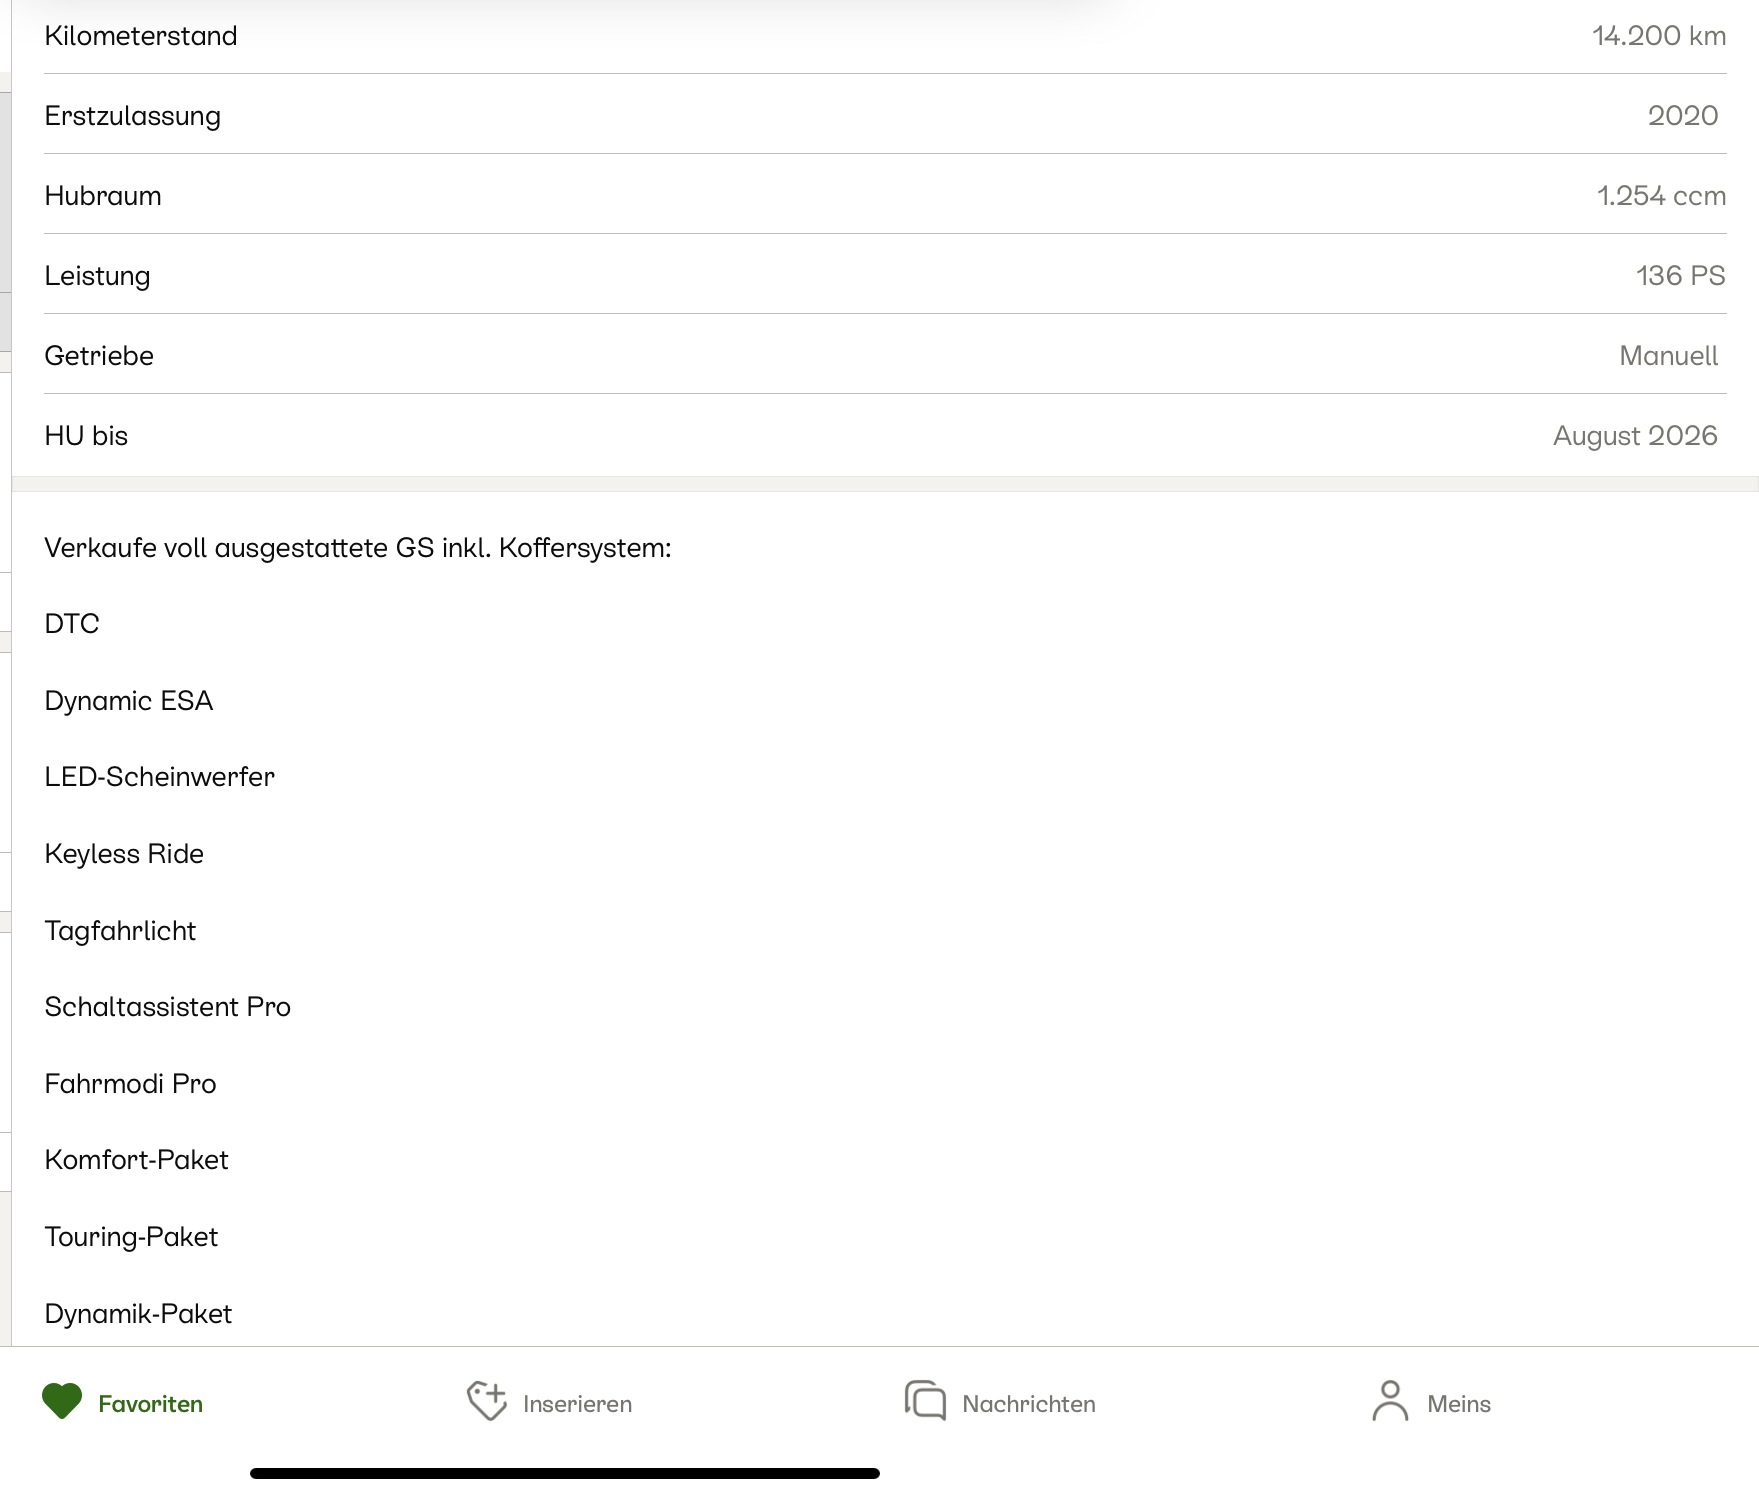Image resolution: width=1759 pixels, height=1494 pixels.
Task: Click the Dynamic ESA description line
Action: click(129, 701)
